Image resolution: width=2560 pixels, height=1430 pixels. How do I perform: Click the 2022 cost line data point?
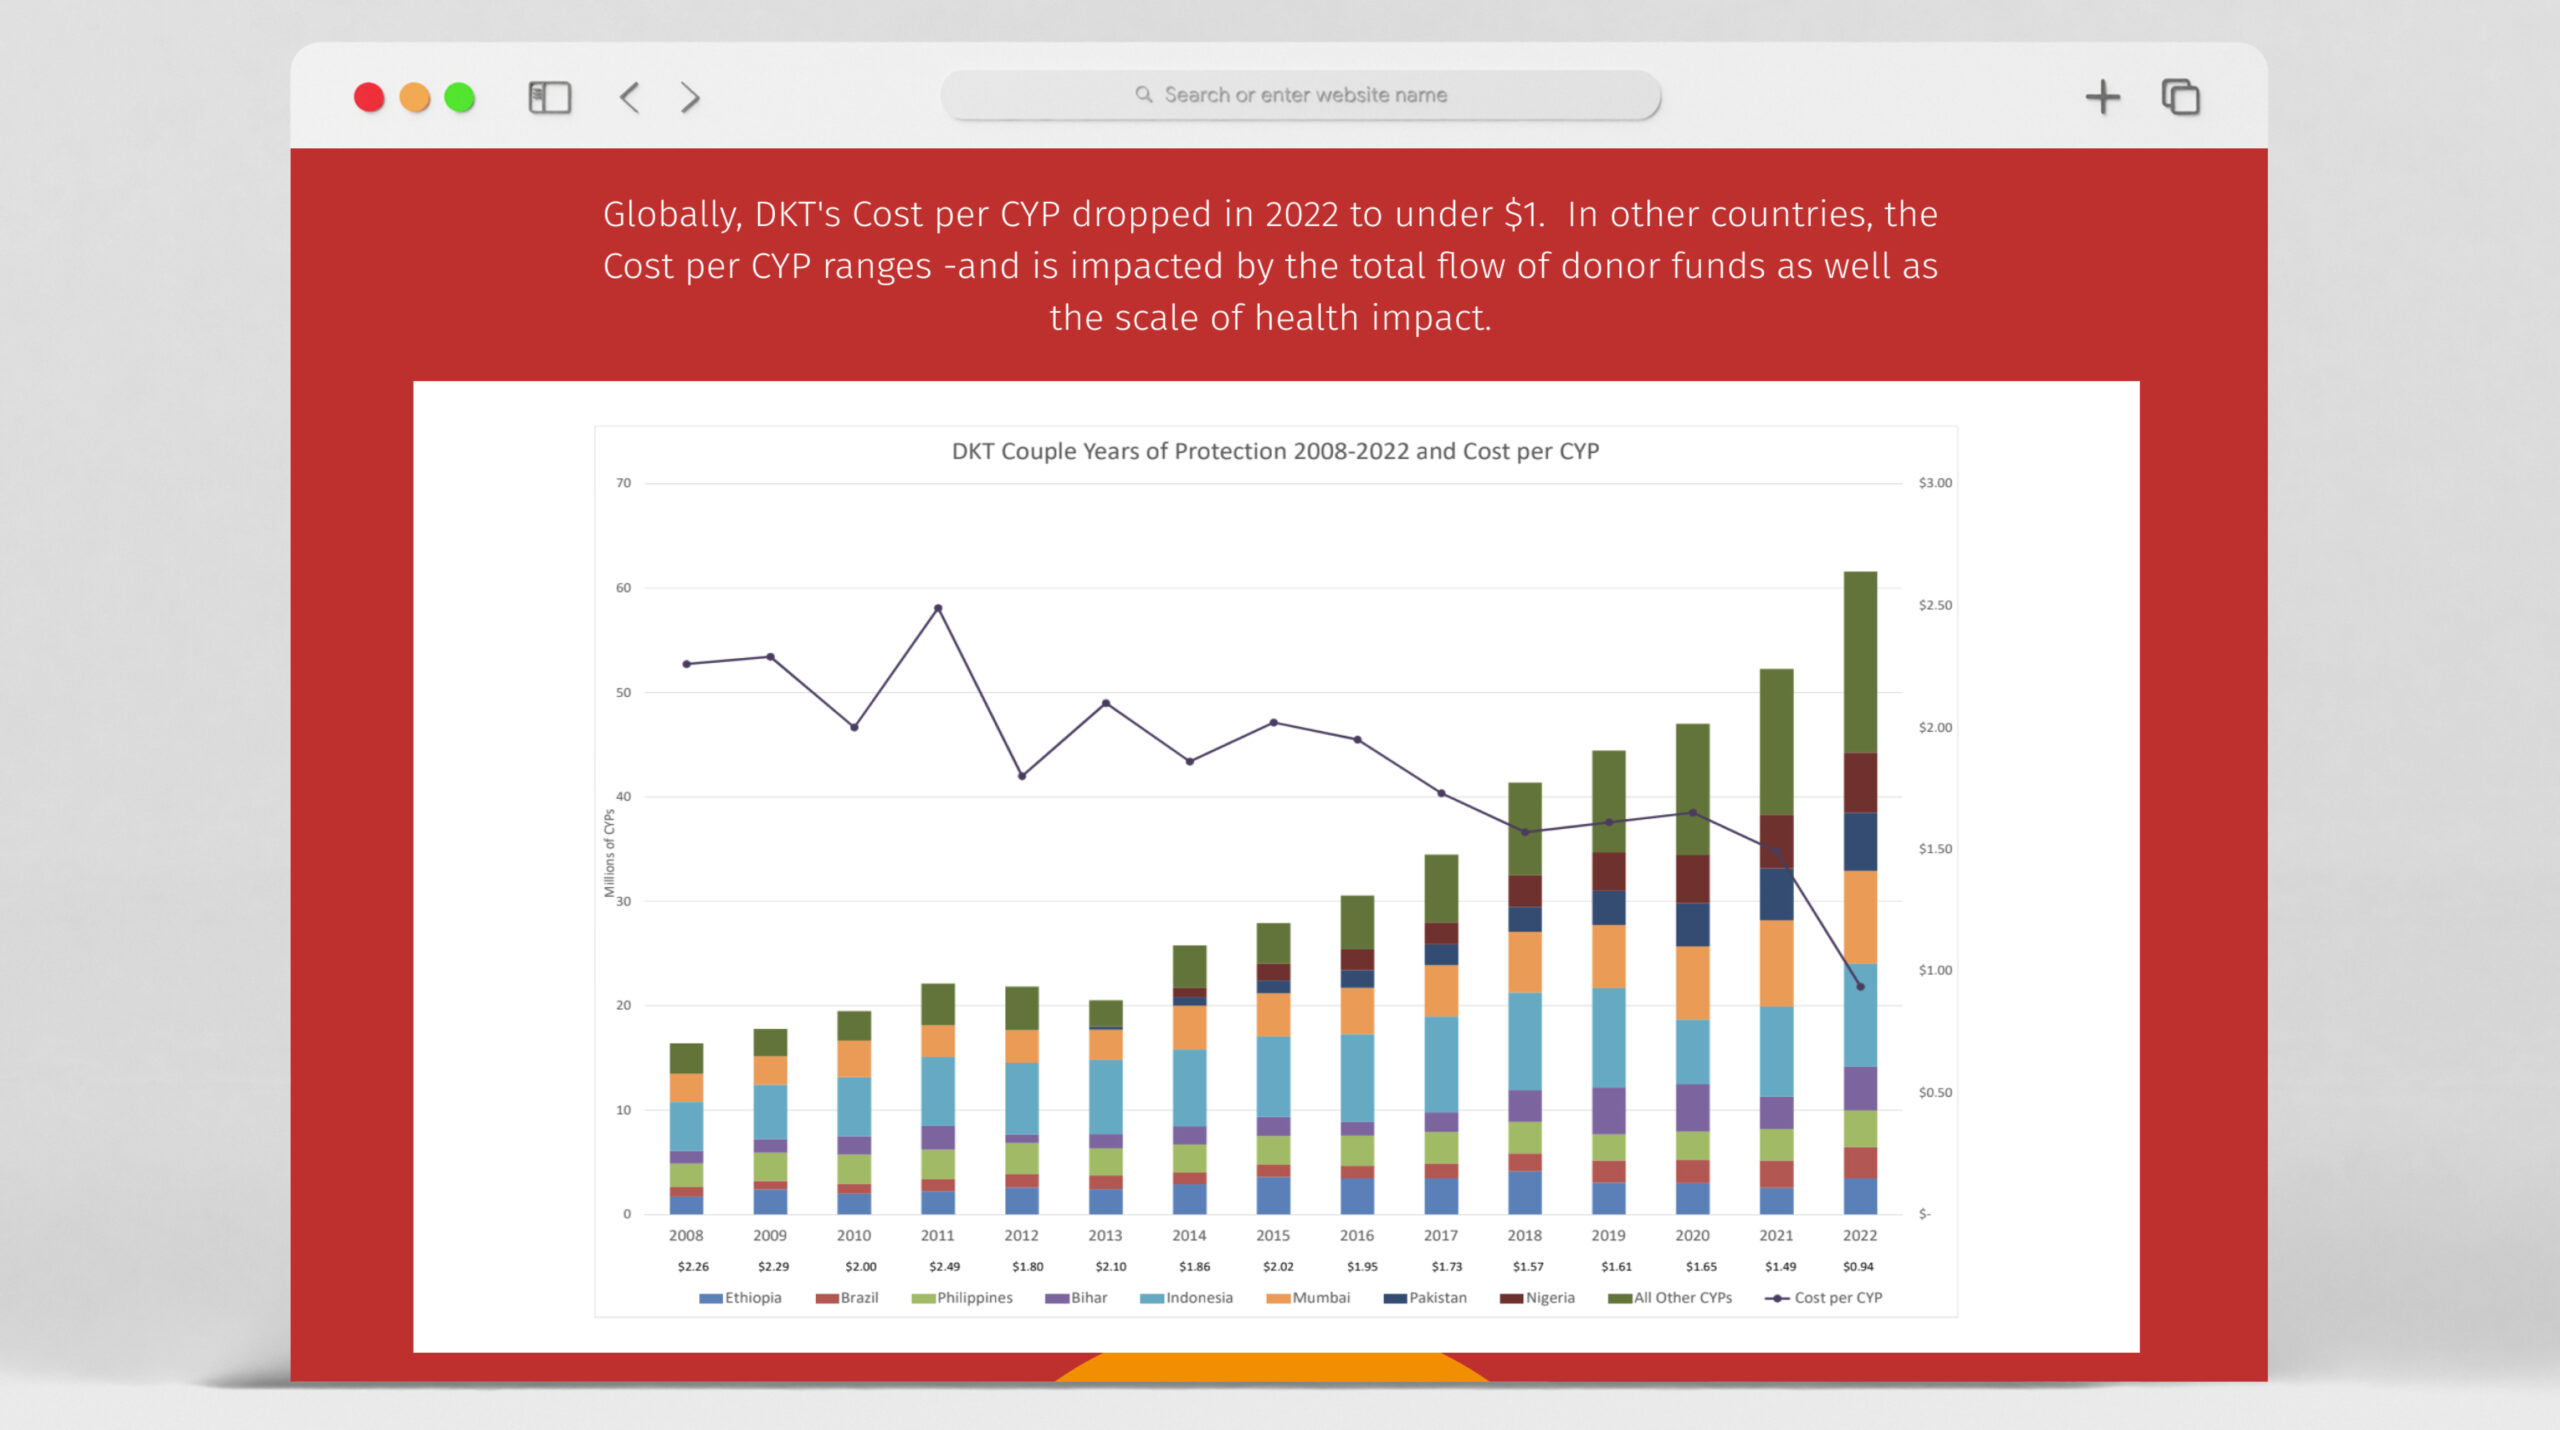click(1860, 987)
